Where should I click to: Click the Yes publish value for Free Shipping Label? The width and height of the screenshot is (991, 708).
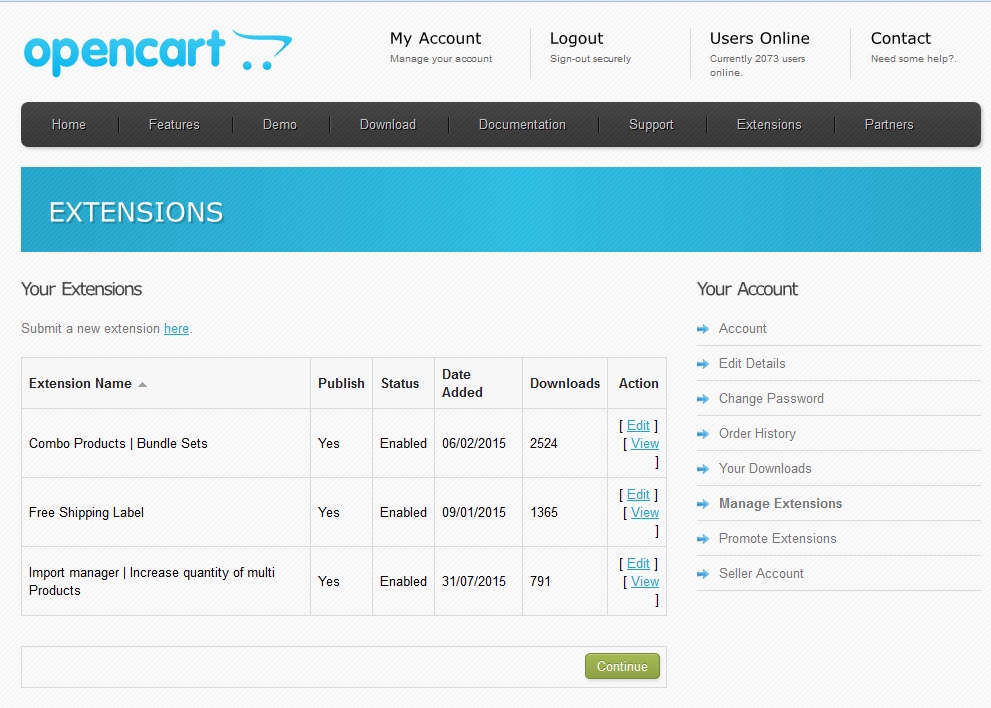click(329, 513)
